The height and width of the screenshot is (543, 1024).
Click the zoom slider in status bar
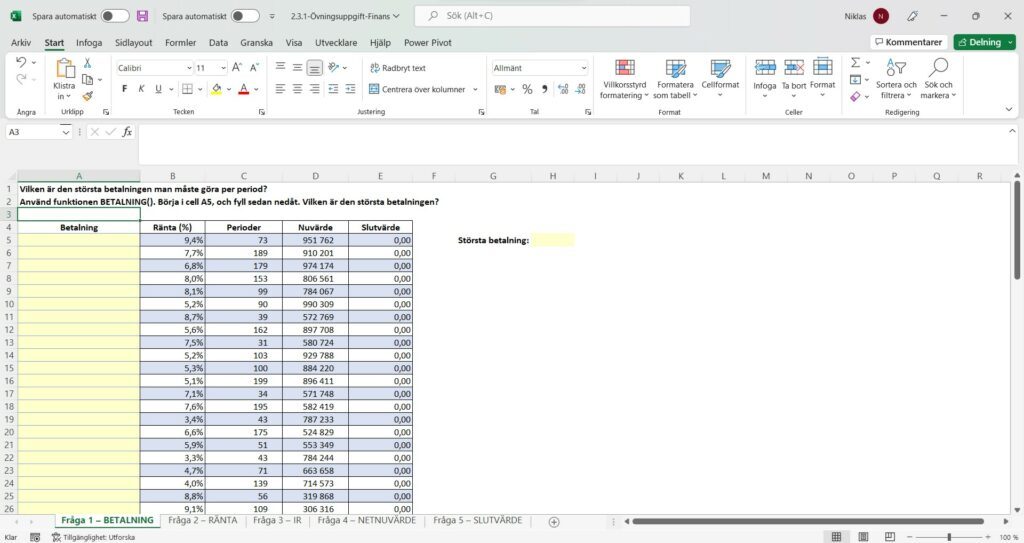coord(949,536)
